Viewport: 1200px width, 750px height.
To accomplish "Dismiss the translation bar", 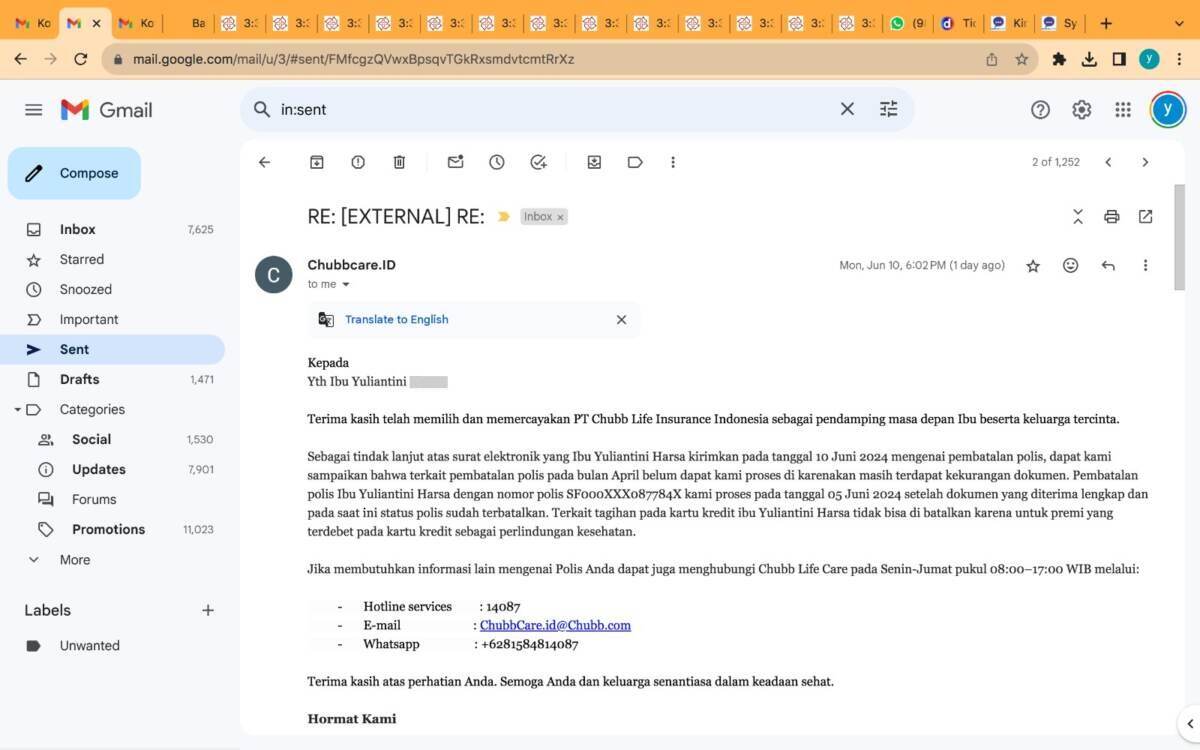I will (621, 320).
